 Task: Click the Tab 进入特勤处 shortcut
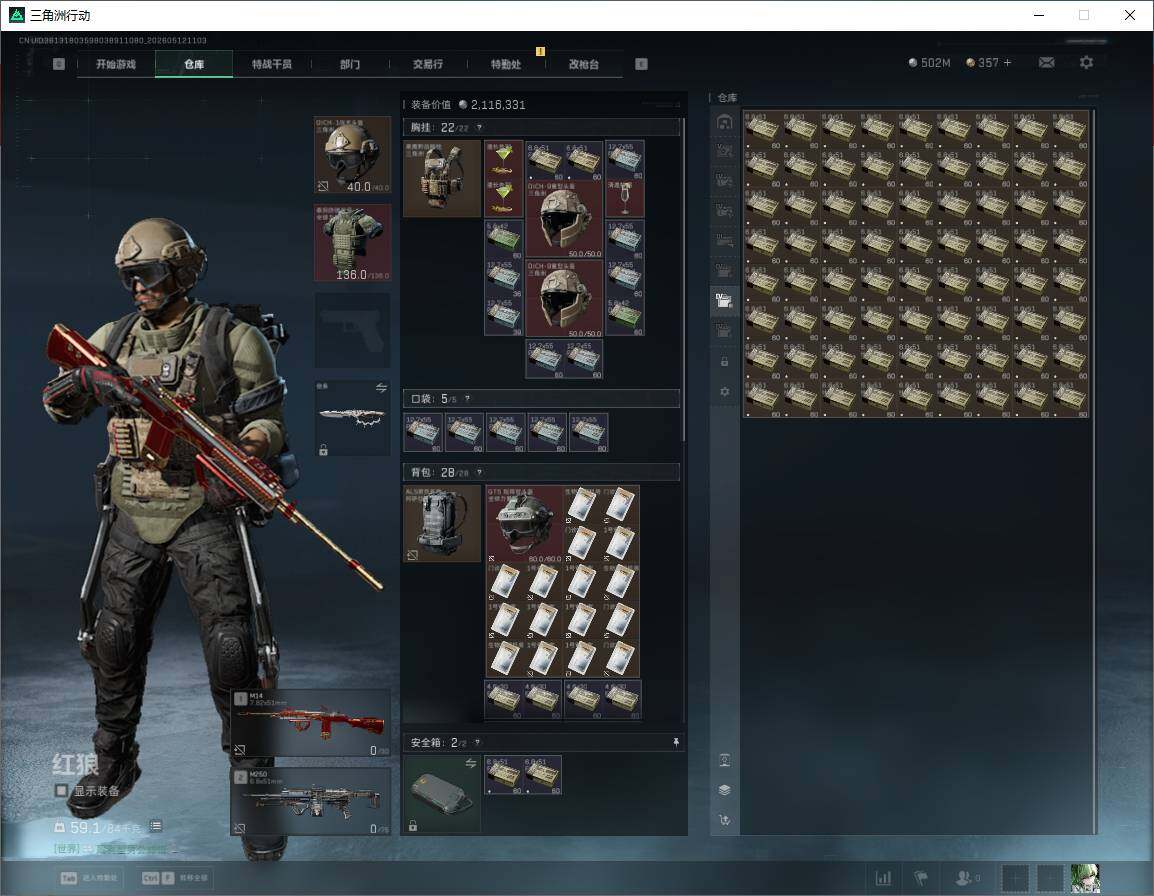[x=88, y=878]
